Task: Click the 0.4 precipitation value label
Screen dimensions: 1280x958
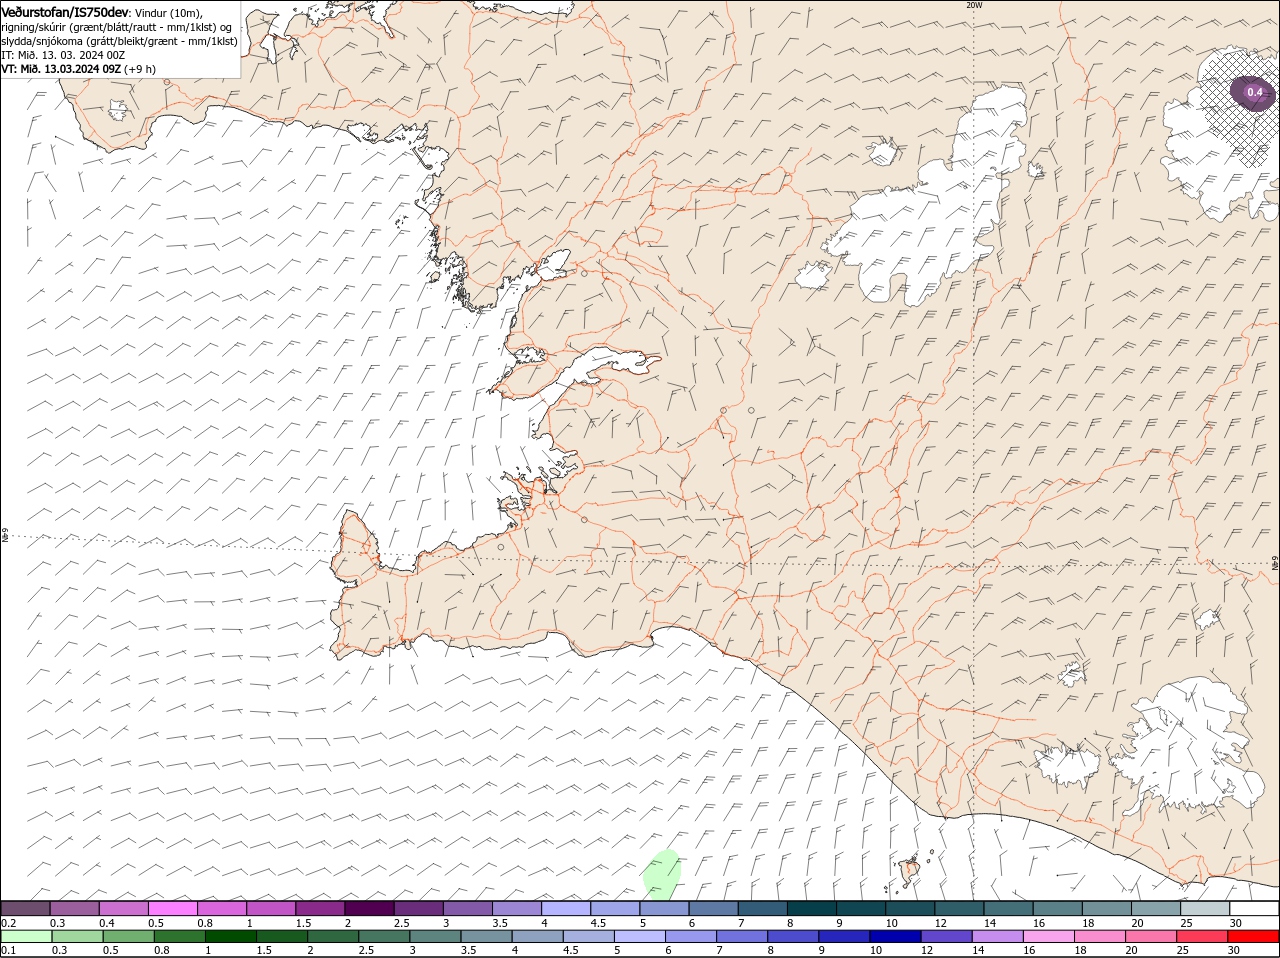Action: tap(1255, 92)
